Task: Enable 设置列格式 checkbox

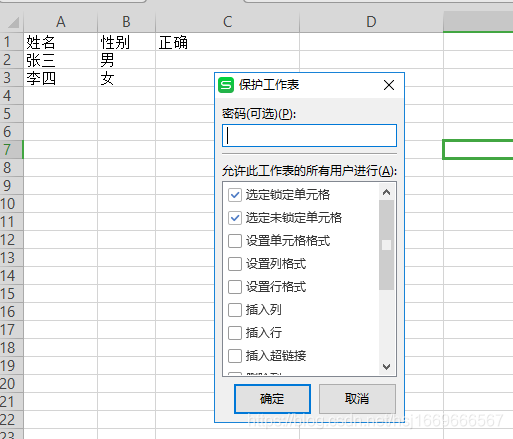Action: click(235, 264)
